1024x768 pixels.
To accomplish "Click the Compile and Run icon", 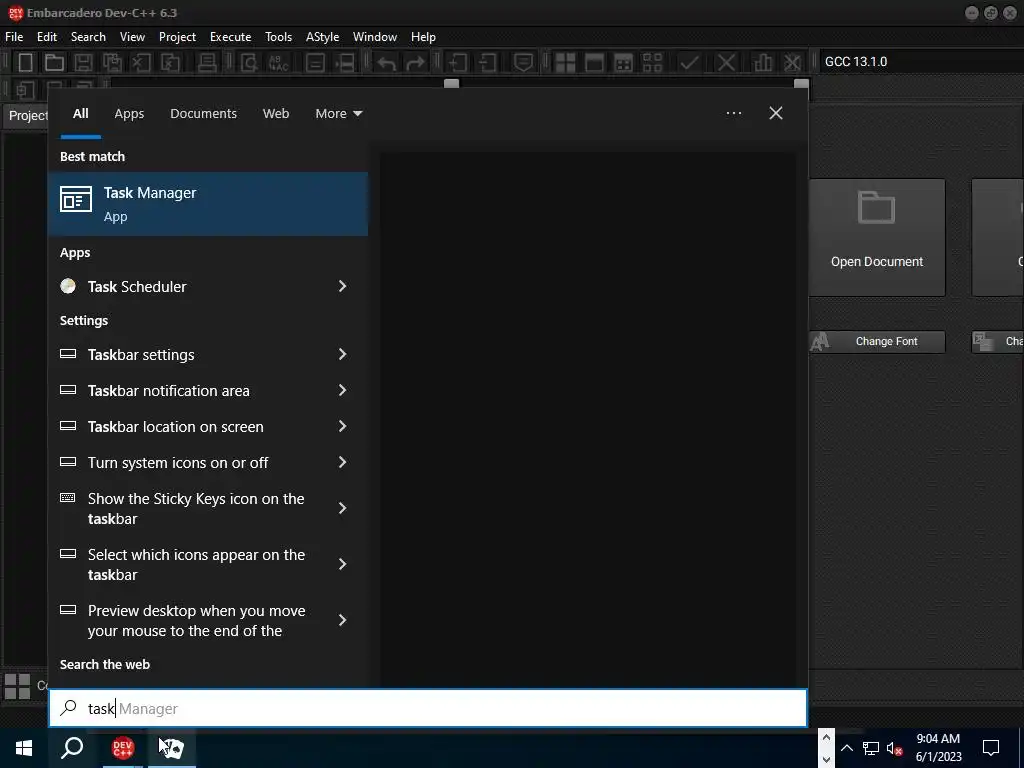I will coord(624,63).
